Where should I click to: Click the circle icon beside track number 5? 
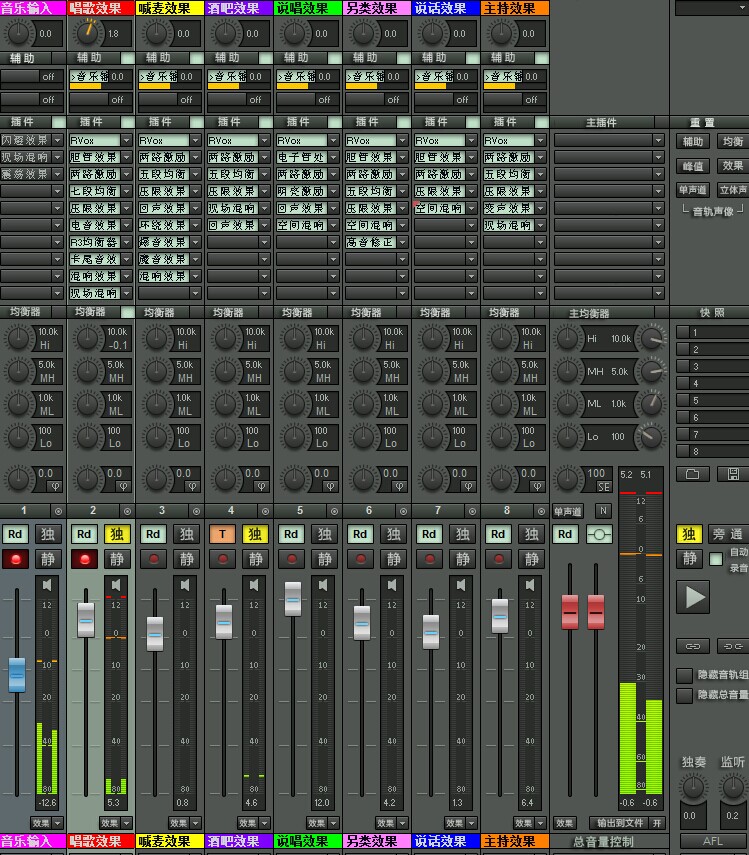pyautogui.click(x=334, y=511)
